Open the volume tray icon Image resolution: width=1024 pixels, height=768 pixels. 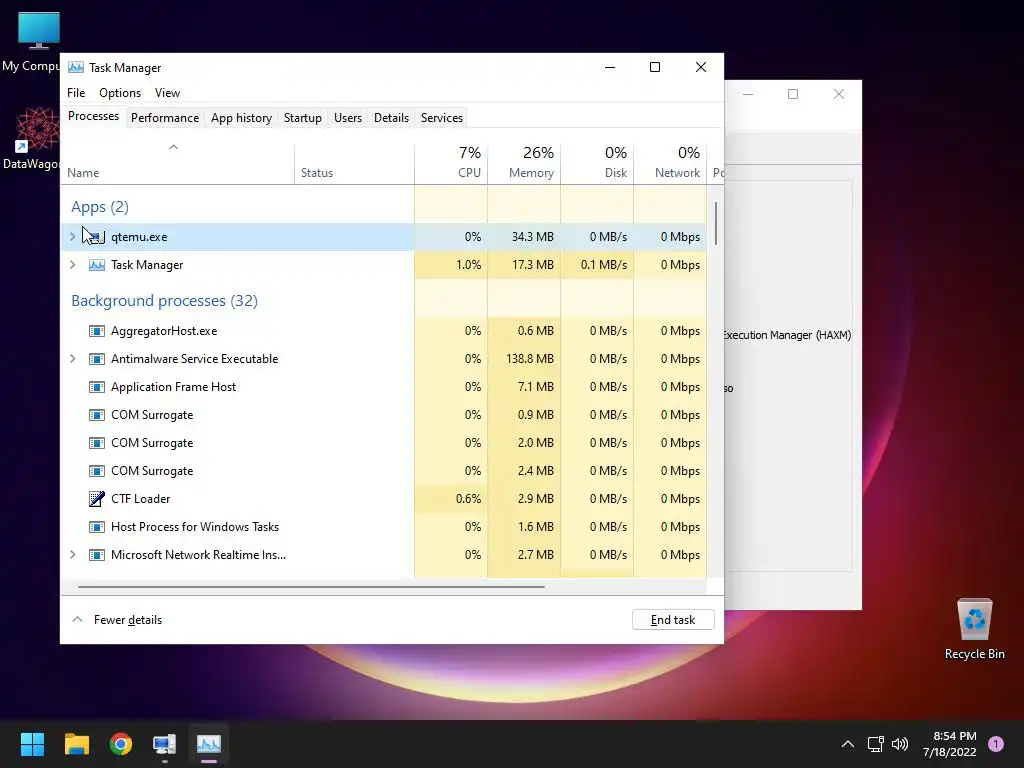tap(900, 744)
